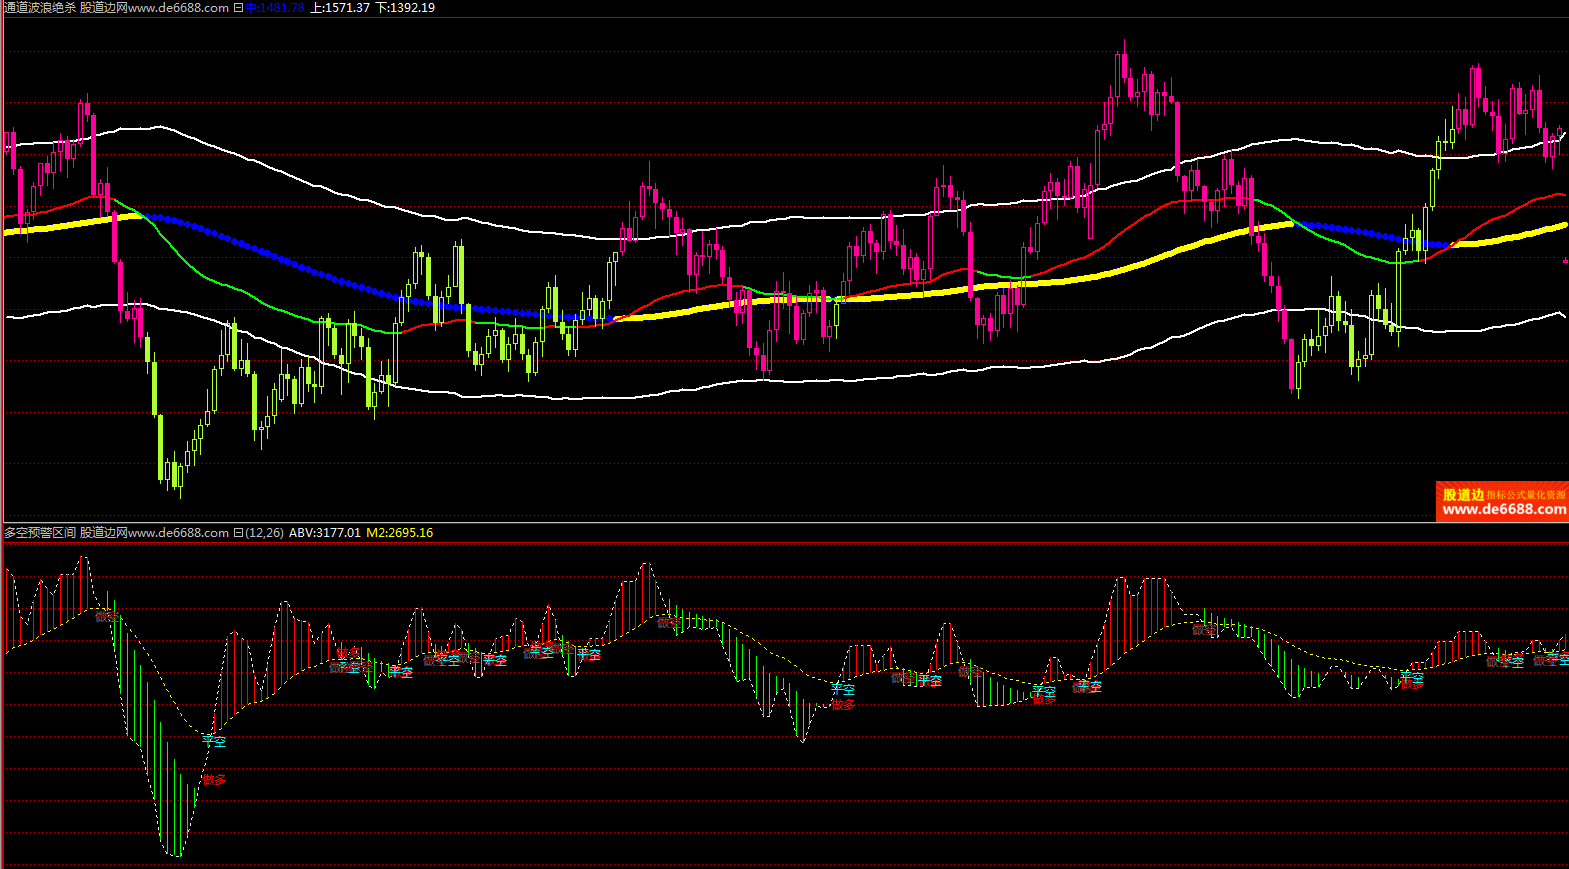Click the blue 中:1481.78 middle value
This screenshot has height=869, width=1569.
point(275,7)
